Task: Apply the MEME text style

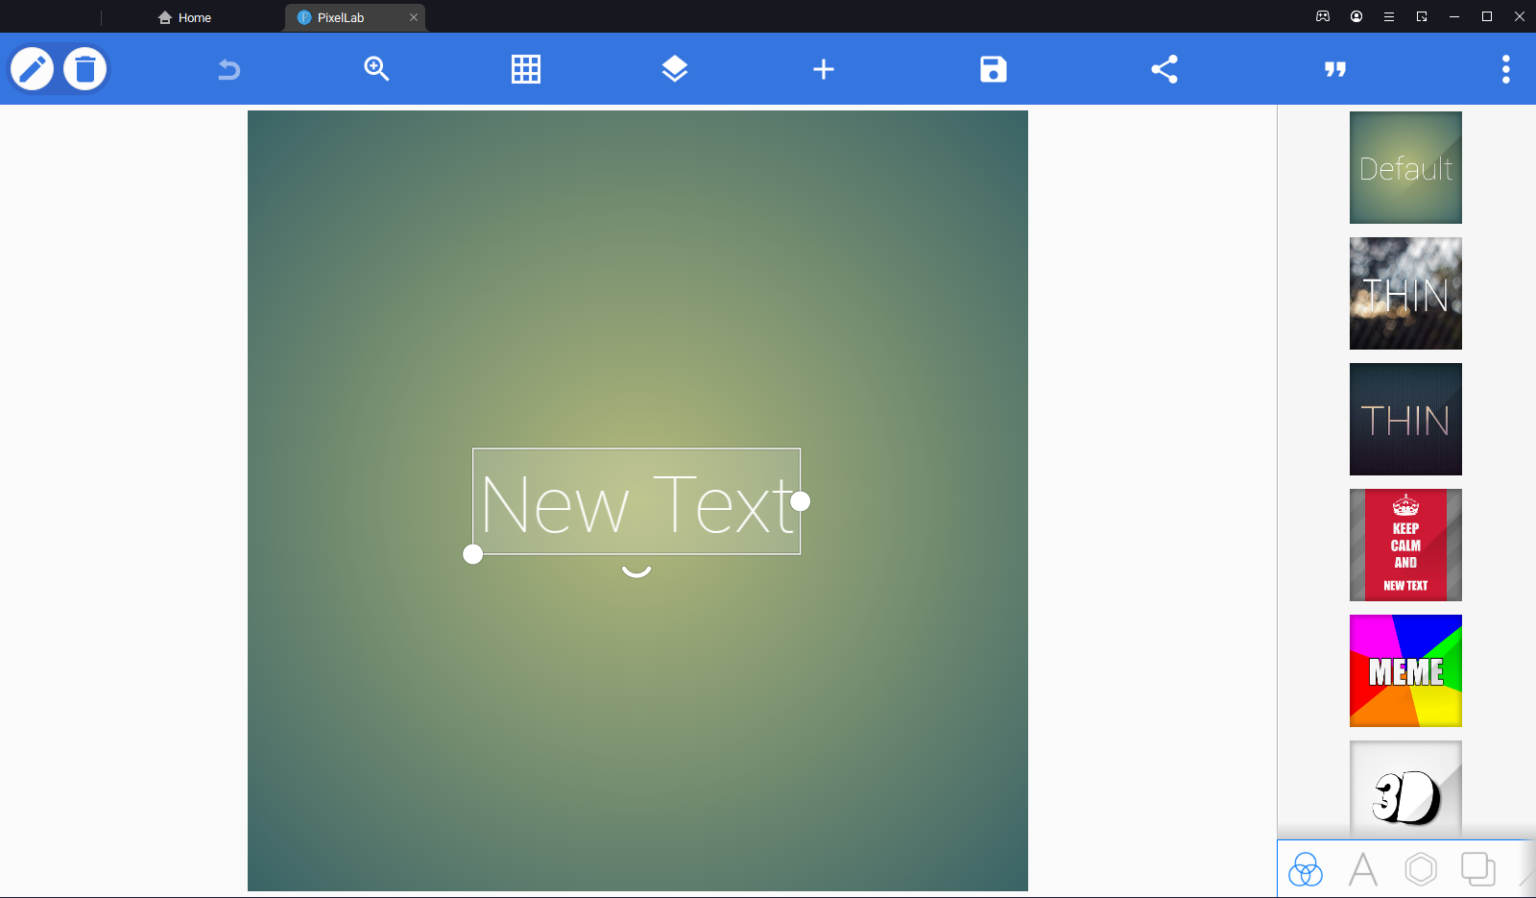Action: pyautogui.click(x=1405, y=671)
